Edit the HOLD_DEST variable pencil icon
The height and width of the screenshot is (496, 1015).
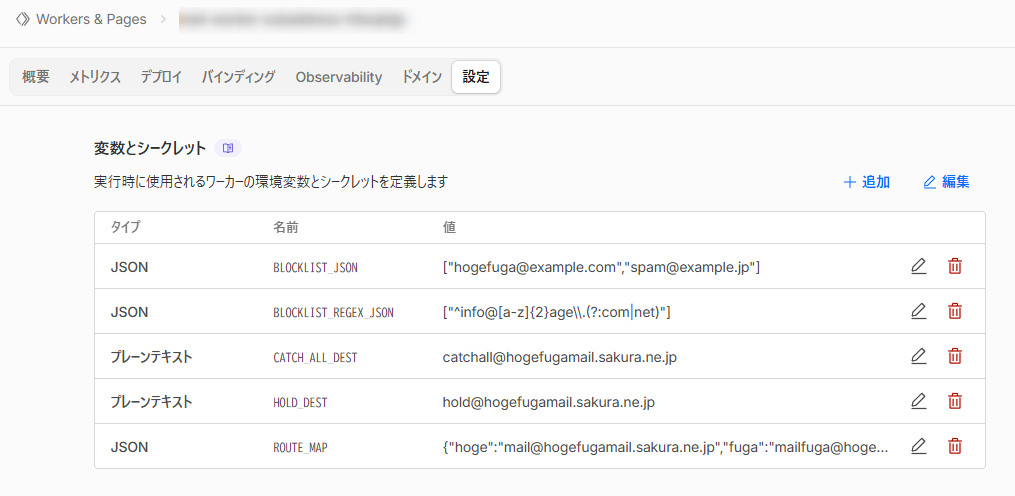click(x=919, y=401)
